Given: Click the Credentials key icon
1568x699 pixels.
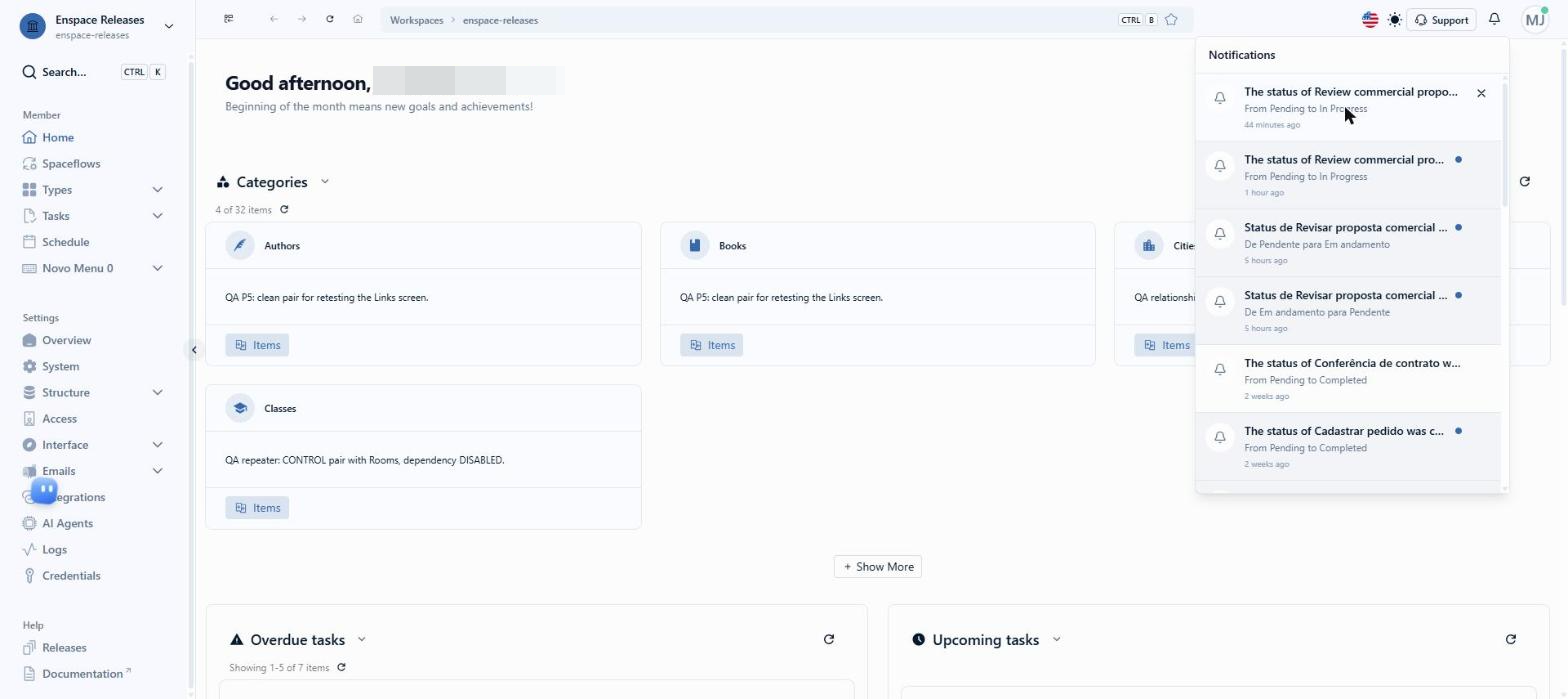Looking at the screenshot, I should click(29, 576).
